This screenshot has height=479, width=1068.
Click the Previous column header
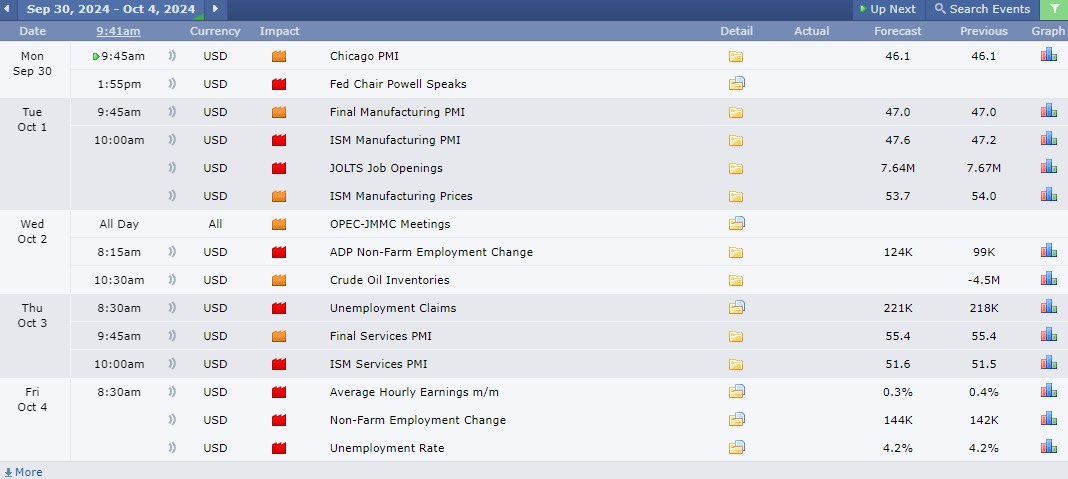coord(984,31)
